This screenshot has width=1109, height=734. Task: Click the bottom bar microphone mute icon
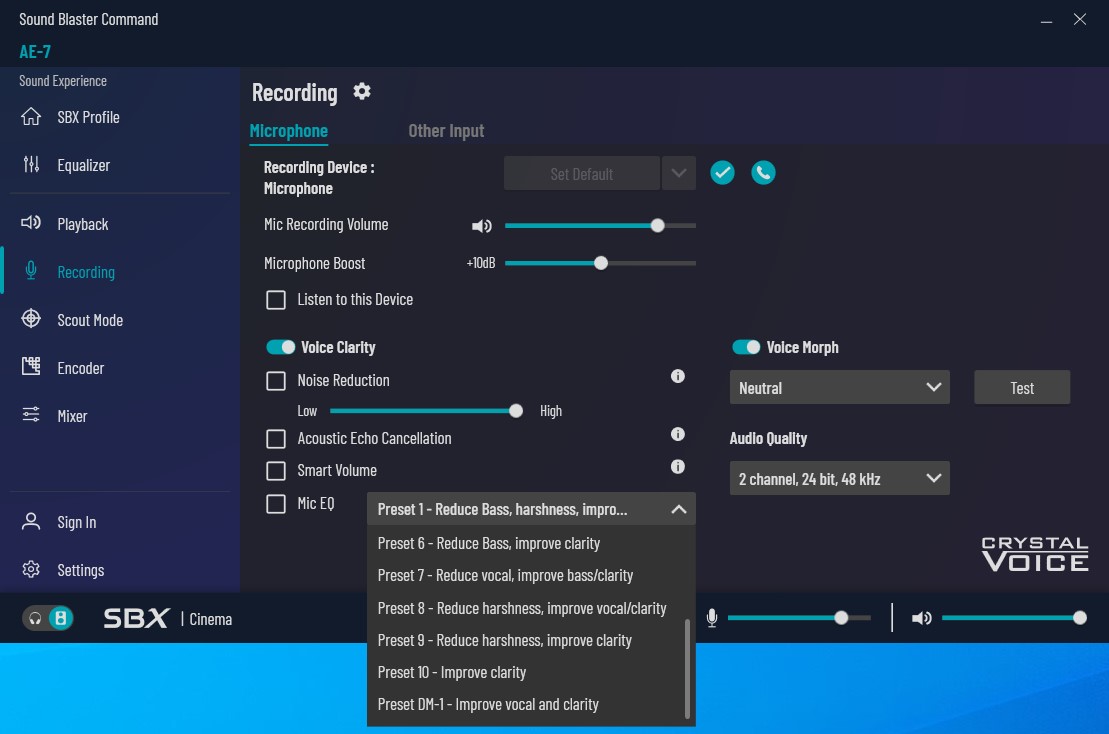[x=712, y=618]
